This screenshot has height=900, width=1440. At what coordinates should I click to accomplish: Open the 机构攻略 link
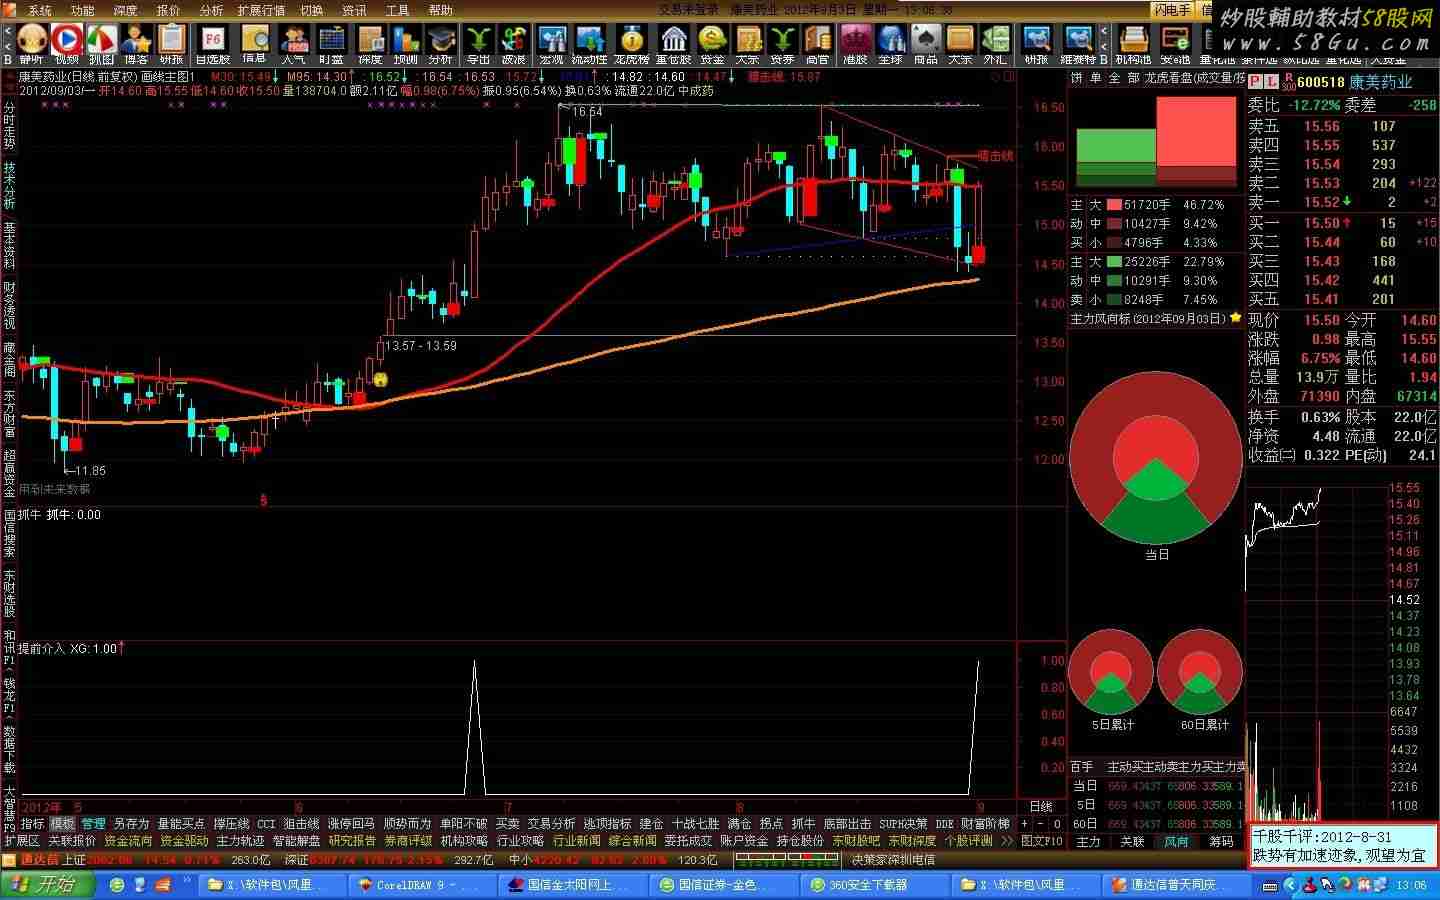[464, 841]
